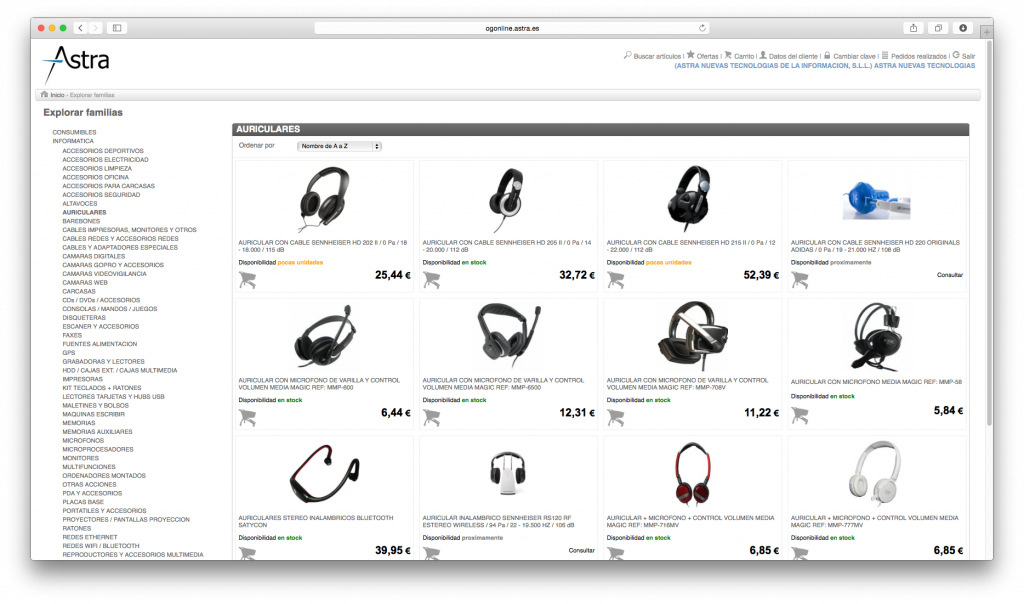Select the INFORMATICA family
This screenshot has width=1024, height=604.
pos(73,141)
